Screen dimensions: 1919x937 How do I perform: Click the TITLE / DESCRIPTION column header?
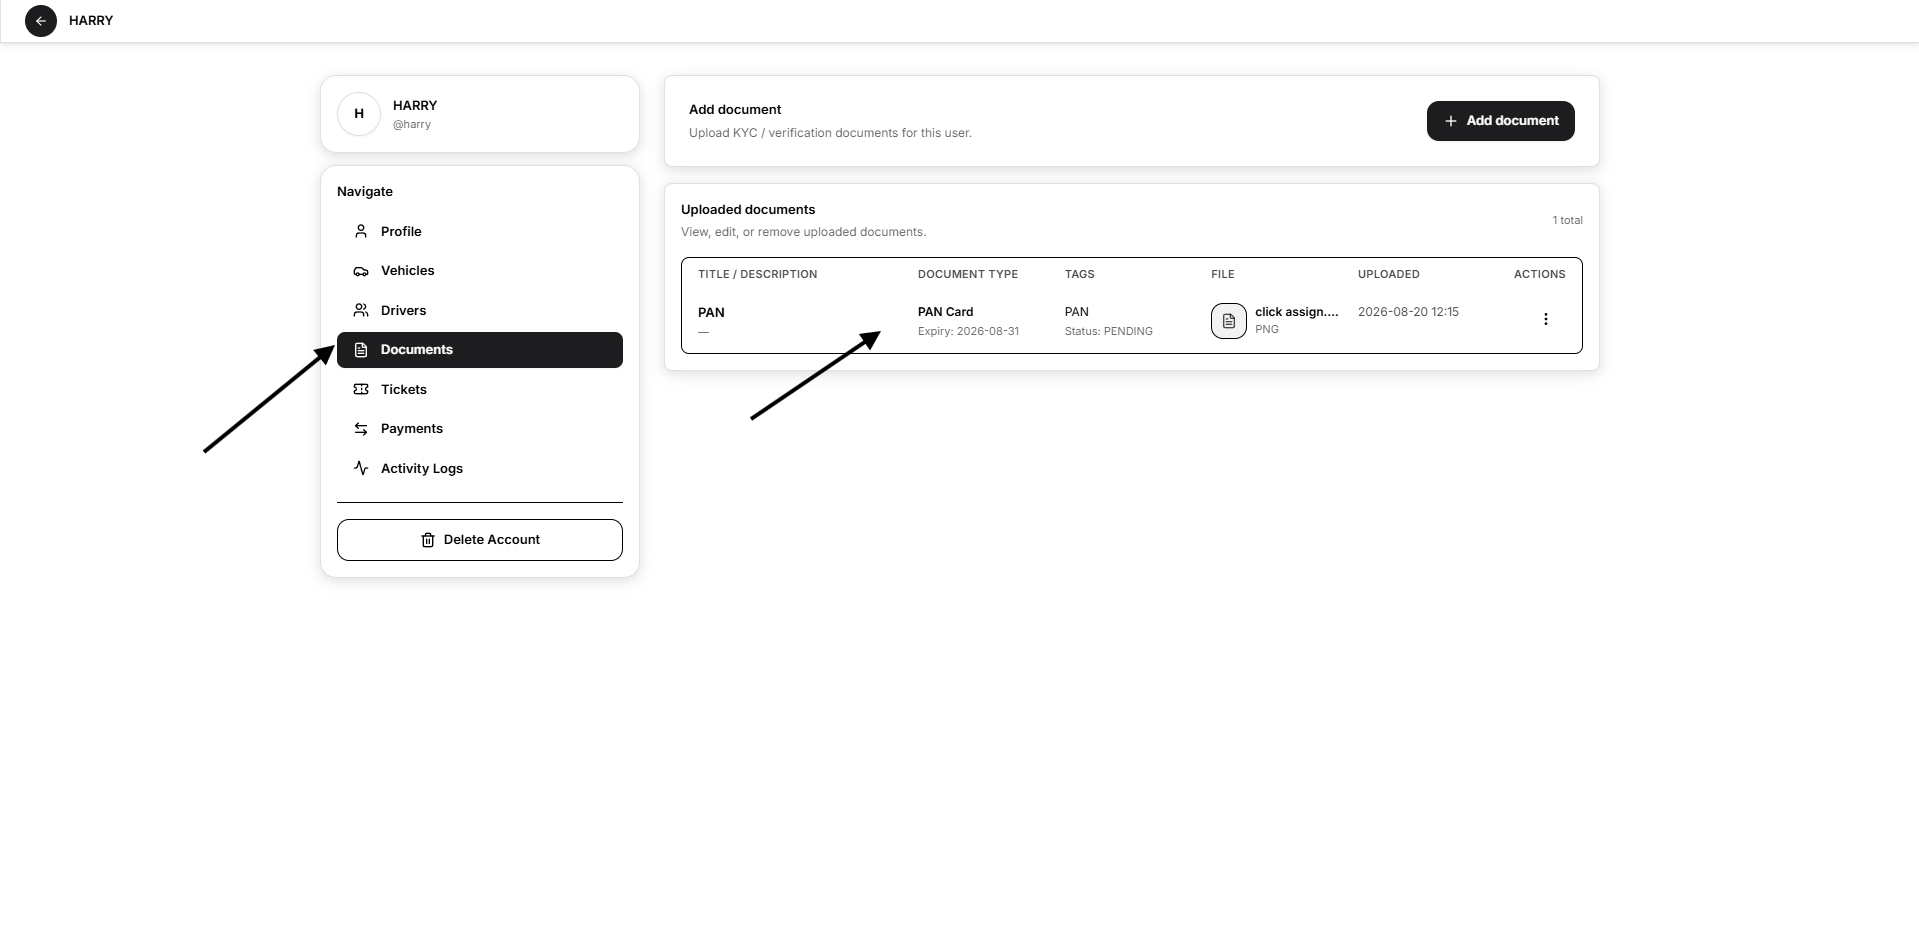click(x=757, y=274)
